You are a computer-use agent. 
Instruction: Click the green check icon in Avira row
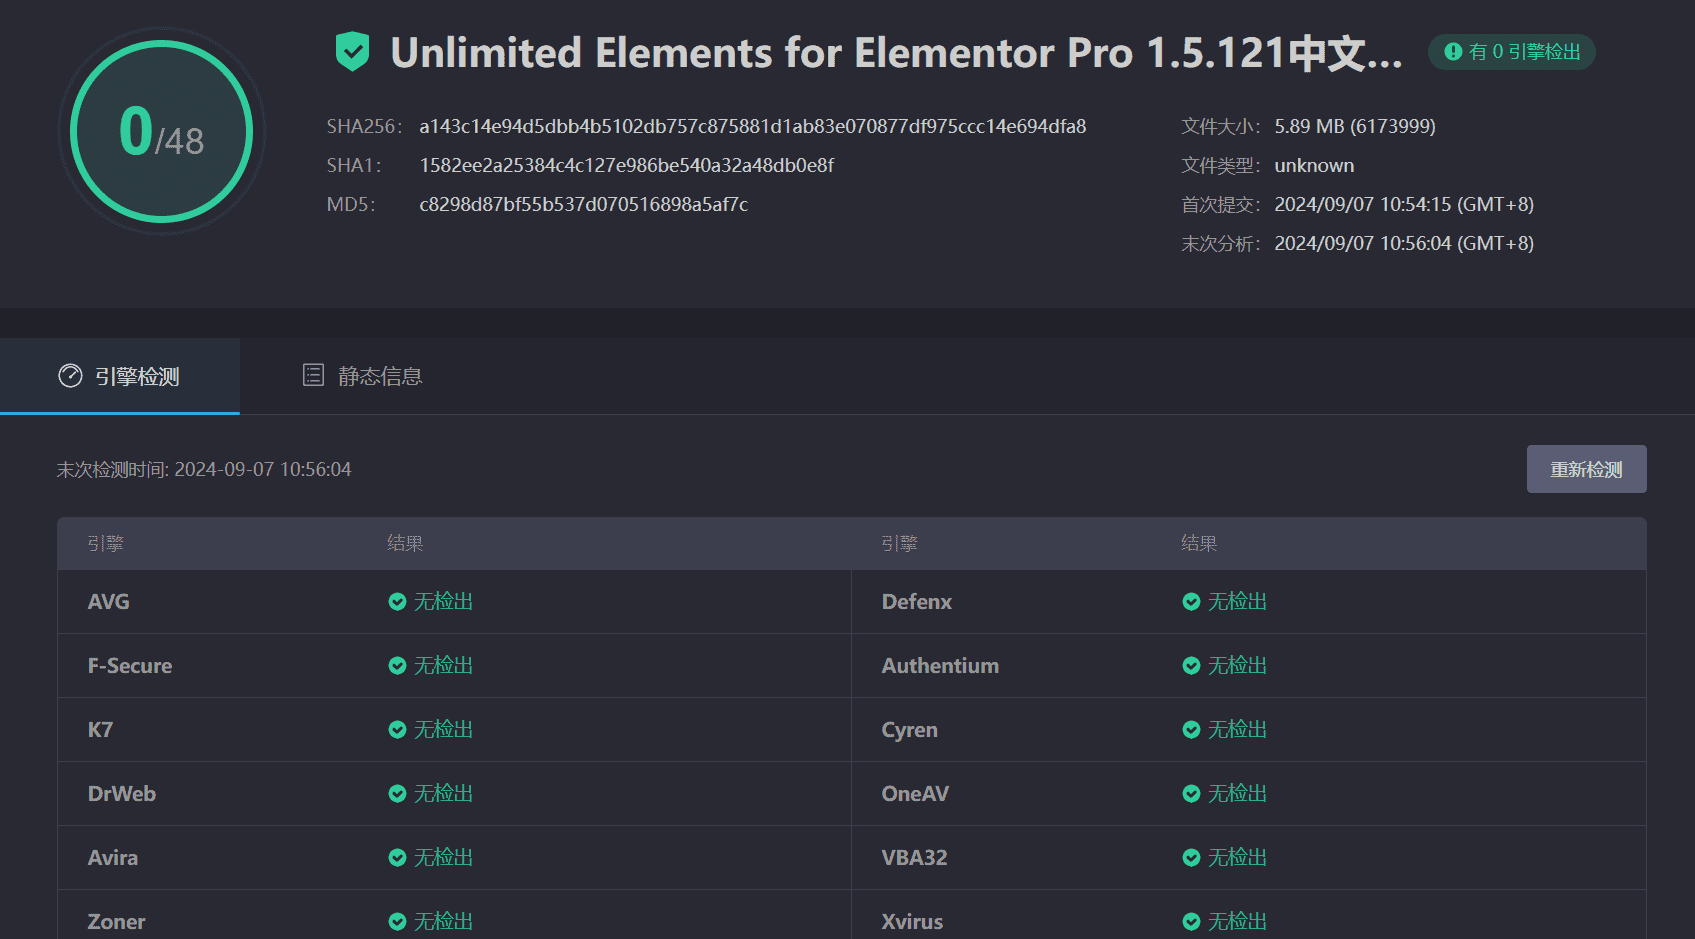pos(397,858)
